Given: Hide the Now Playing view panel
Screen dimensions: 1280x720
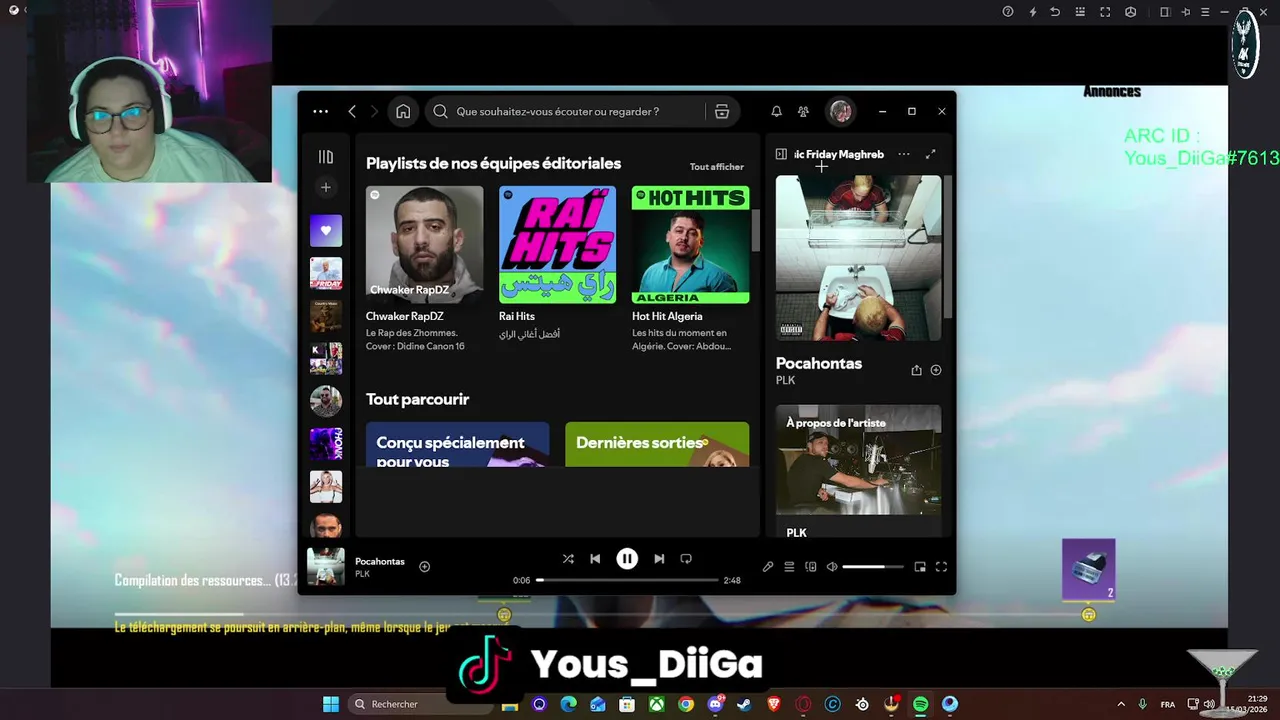Looking at the screenshot, I should 782,154.
